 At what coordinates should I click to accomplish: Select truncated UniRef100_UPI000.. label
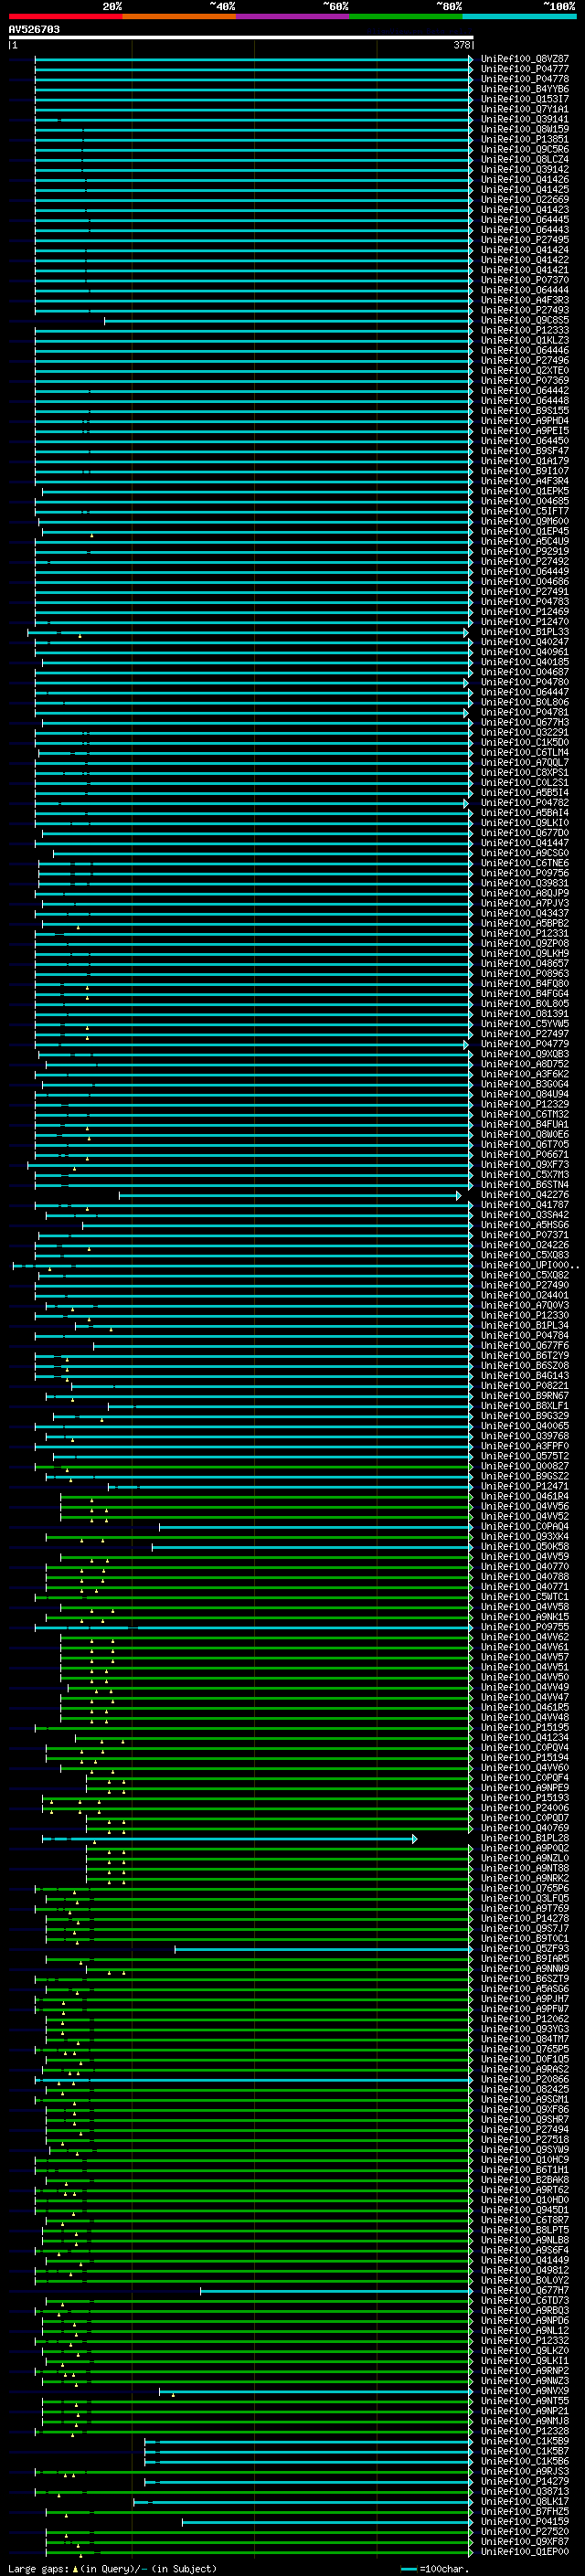[x=529, y=1266]
